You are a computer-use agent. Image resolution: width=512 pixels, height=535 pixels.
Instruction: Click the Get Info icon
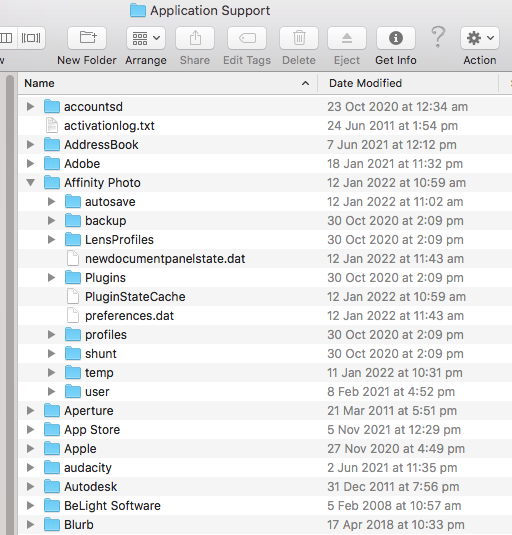[396, 38]
